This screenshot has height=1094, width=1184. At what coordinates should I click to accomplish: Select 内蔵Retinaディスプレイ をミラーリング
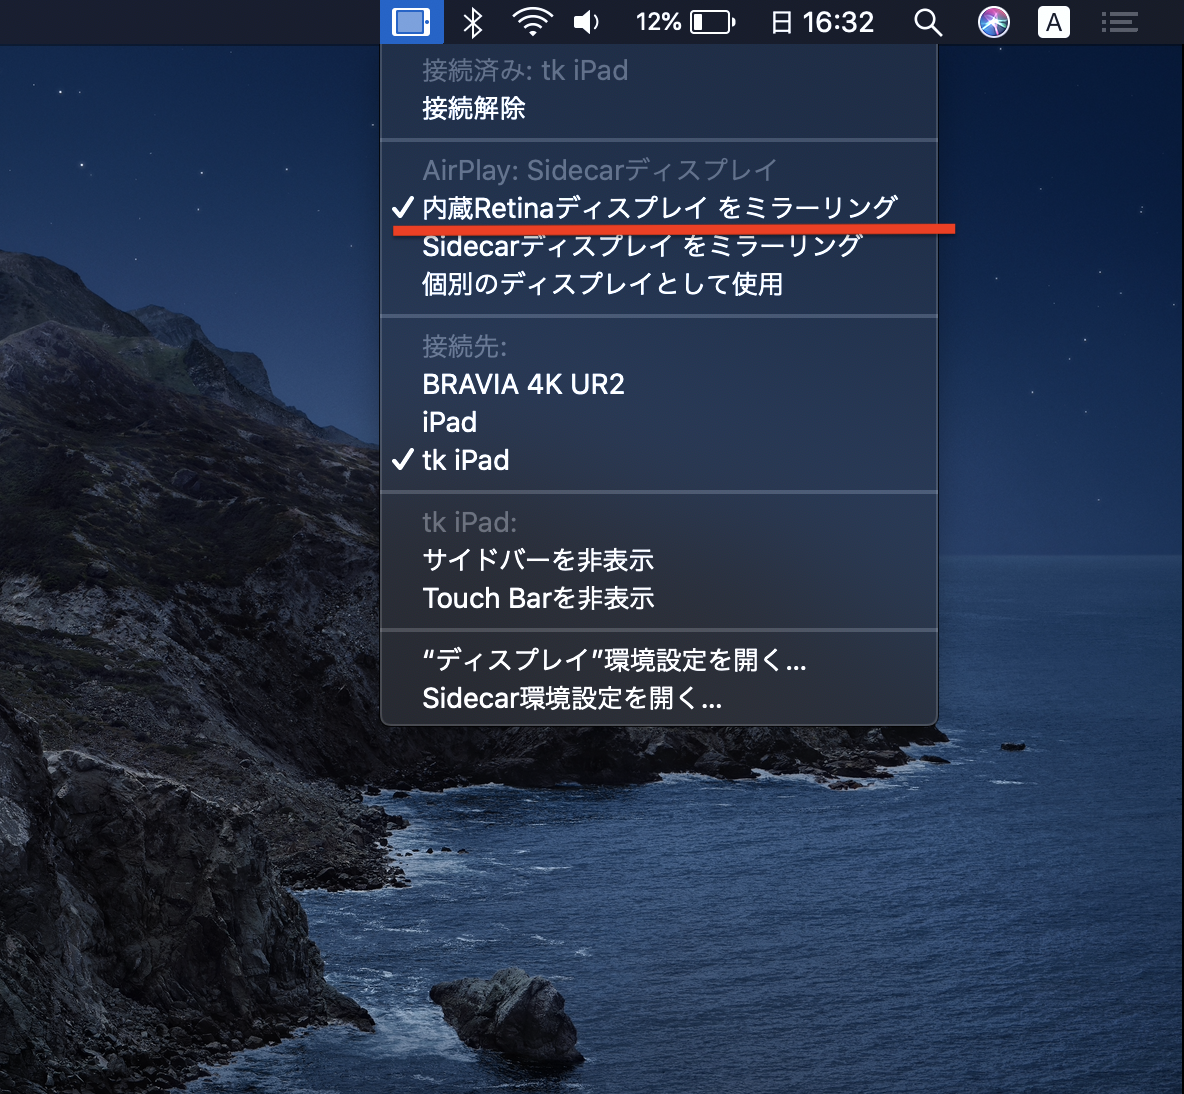[x=658, y=208]
